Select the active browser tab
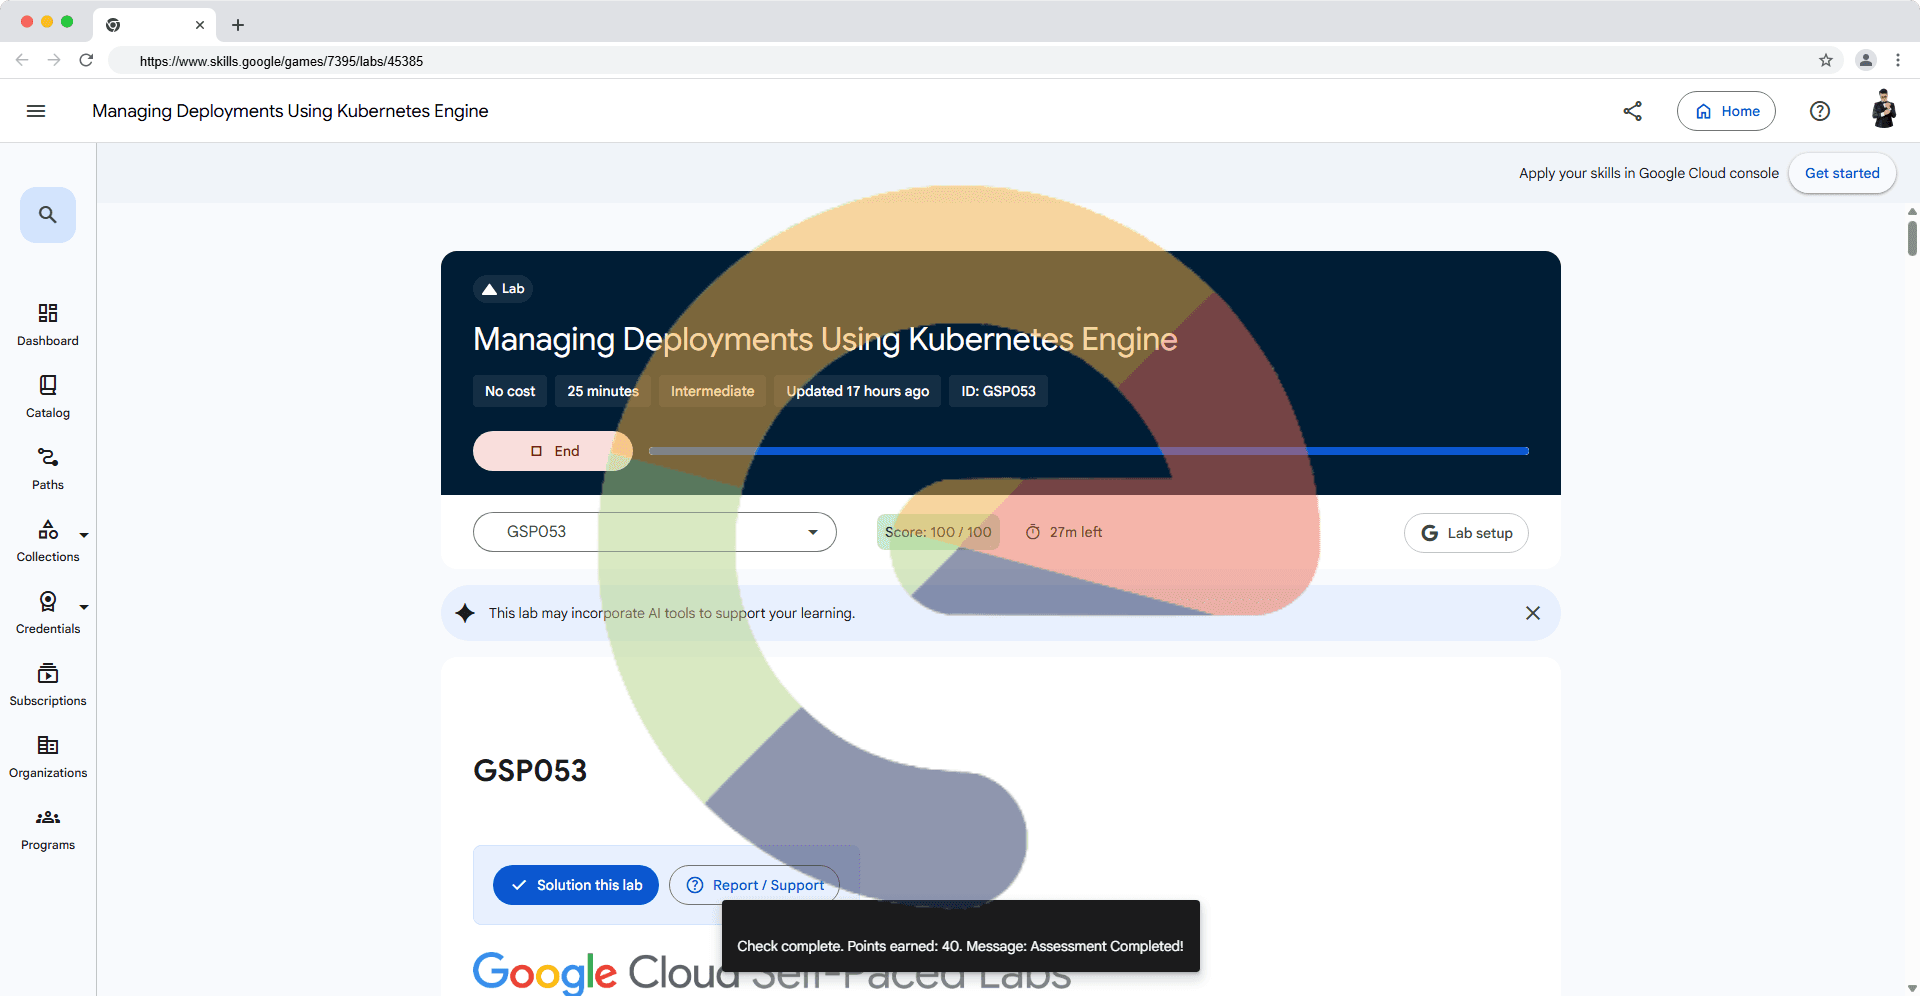 click(x=154, y=25)
